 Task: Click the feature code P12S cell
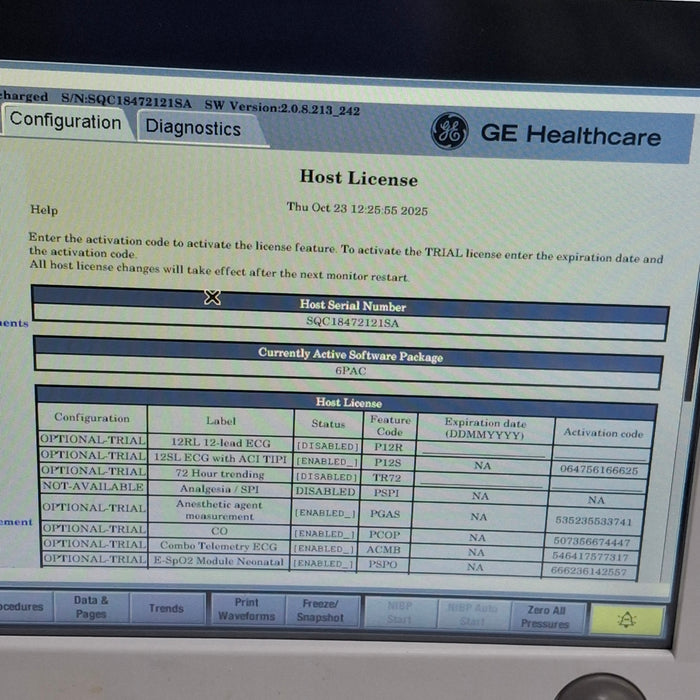[x=388, y=462]
